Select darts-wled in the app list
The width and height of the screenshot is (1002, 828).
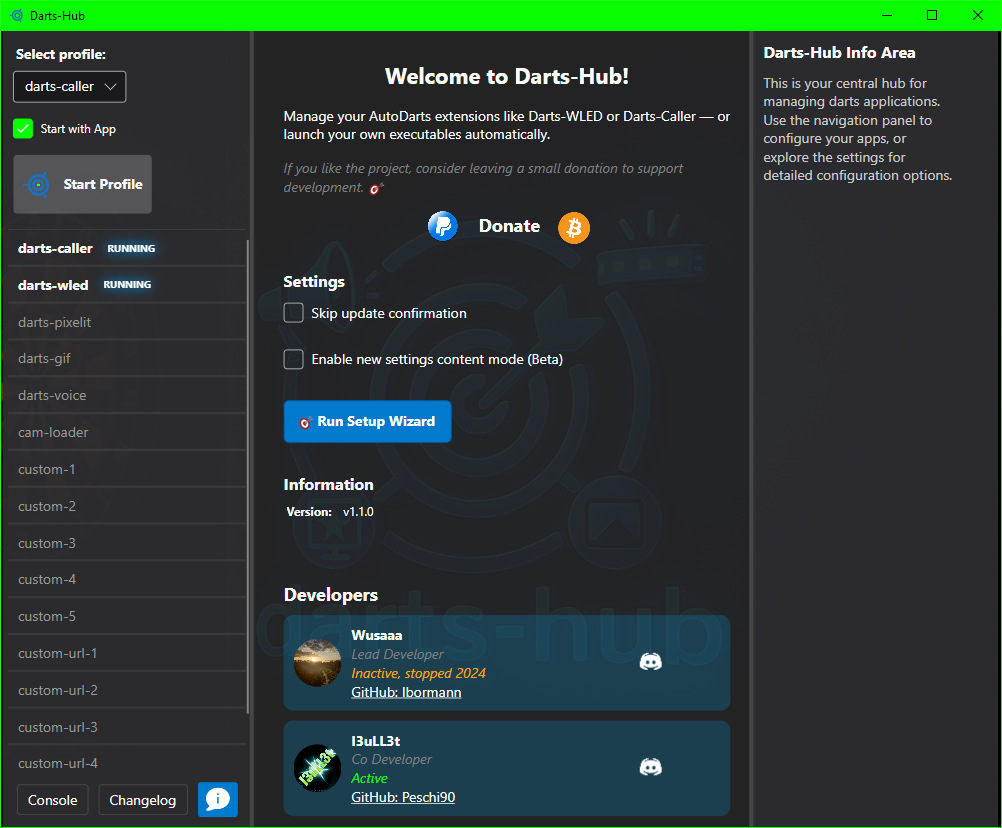click(x=127, y=285)
